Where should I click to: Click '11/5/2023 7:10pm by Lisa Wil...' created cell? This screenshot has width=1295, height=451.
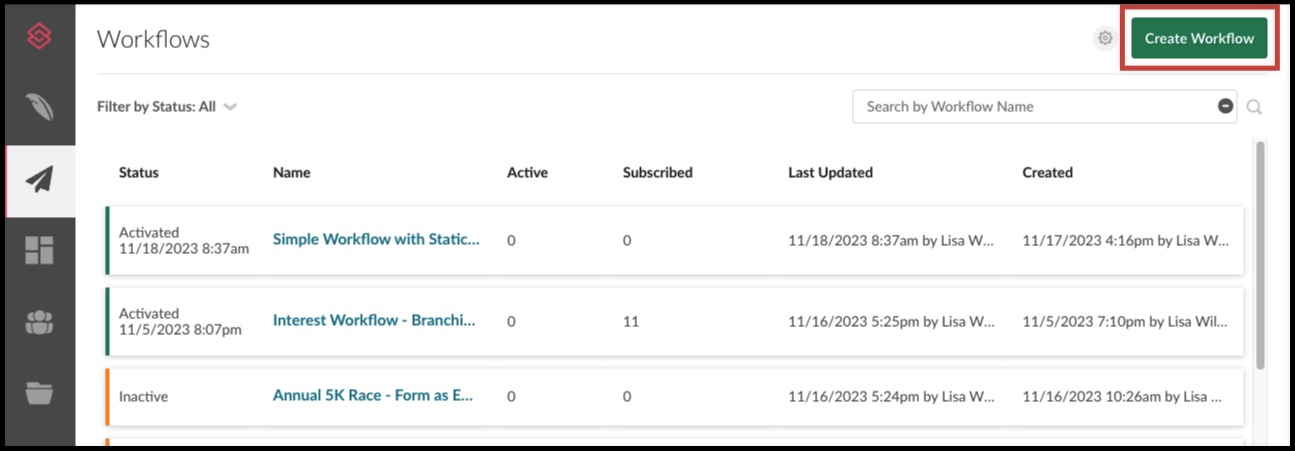point(1126,322)
